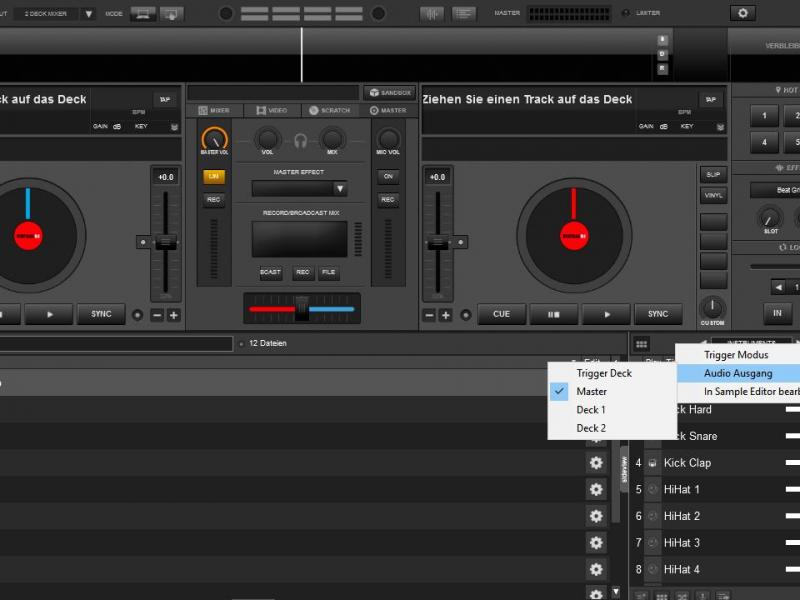800x600 pixels.
Task: Click the grid view icon above sampler list
Action: click(x=641, y=344)
